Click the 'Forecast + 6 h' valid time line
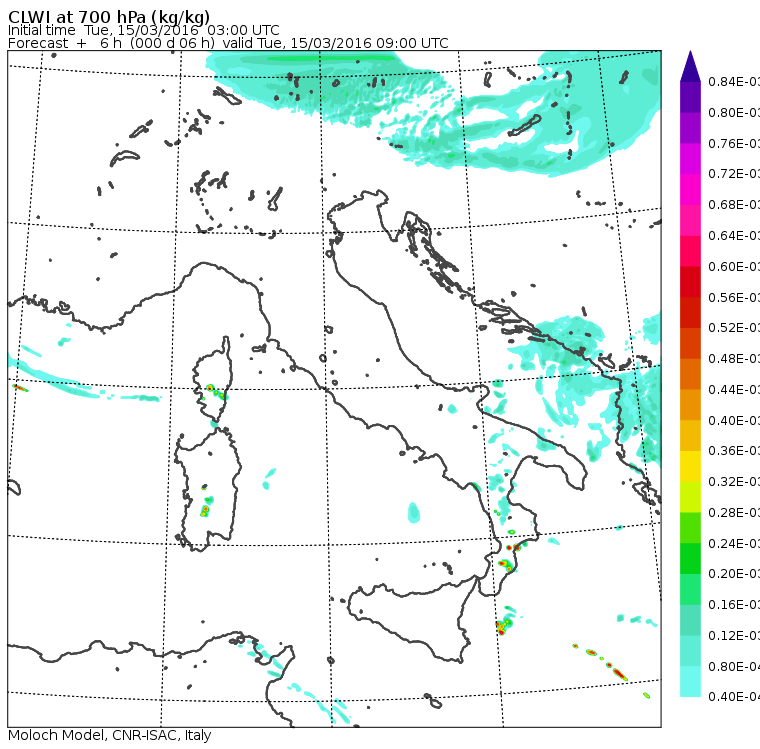Image resolution: width=760 pixels, height=749 pixels. point(228,43)
